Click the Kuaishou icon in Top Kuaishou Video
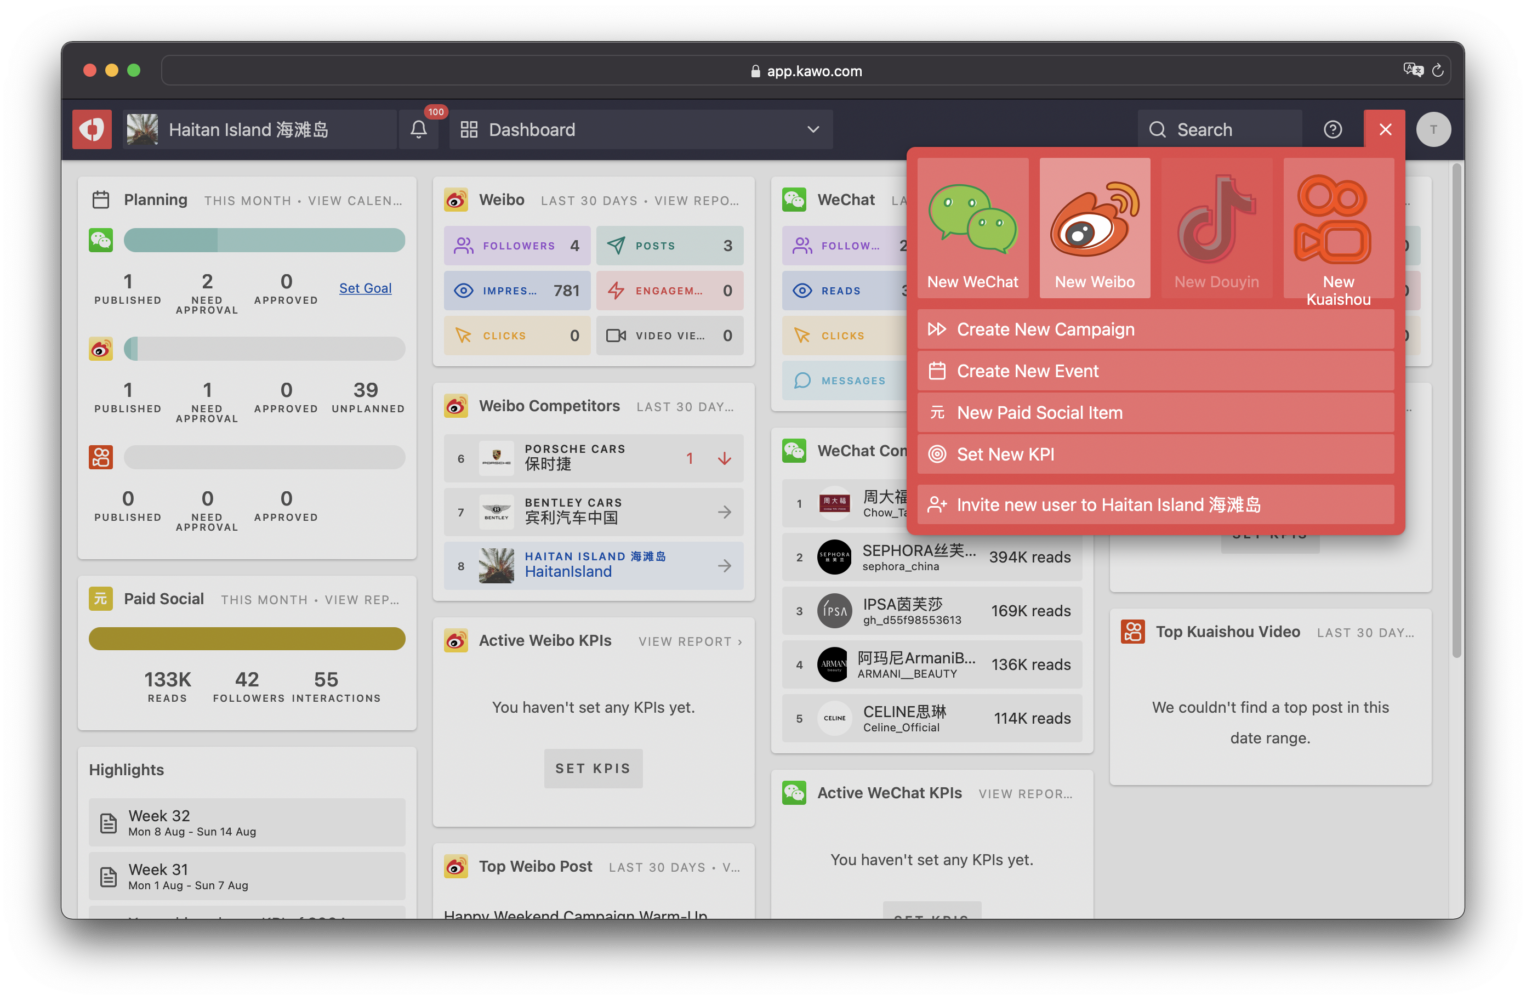1526x1000 pixels. (x=1132, y=631)
